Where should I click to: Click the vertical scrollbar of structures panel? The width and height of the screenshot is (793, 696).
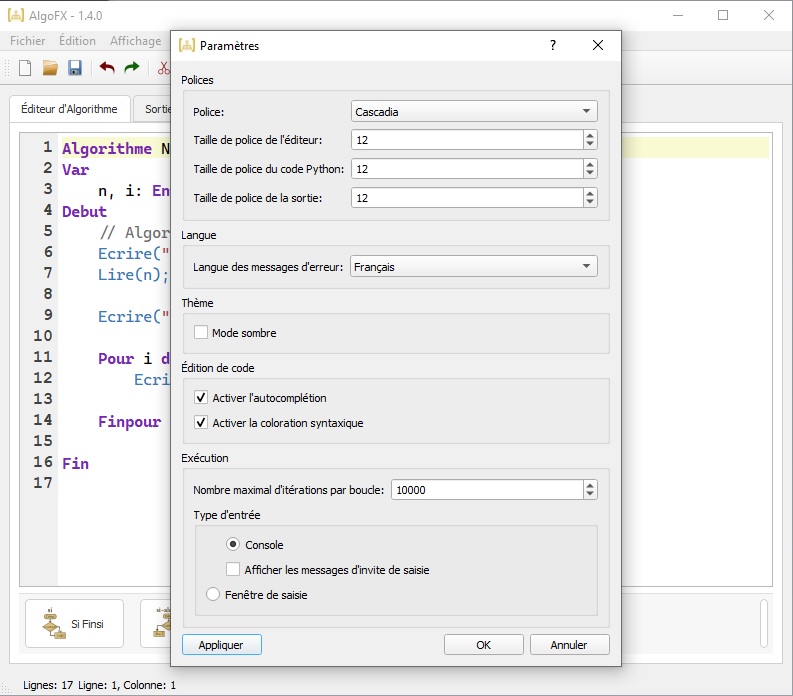[764, 623]
